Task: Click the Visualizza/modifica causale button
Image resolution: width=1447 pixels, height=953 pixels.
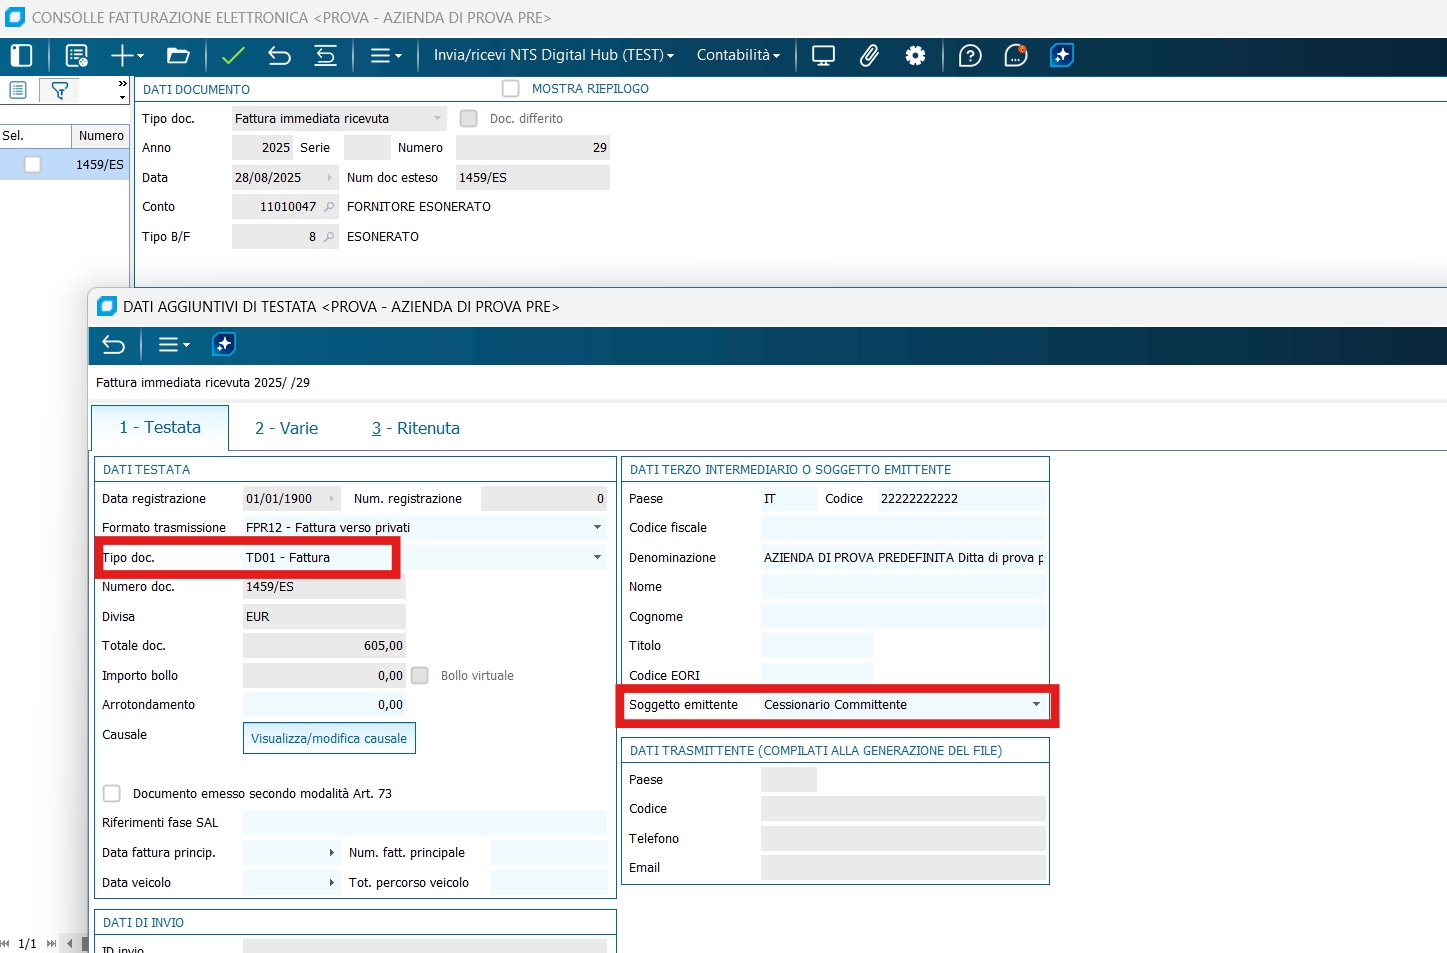Action: (x=329, y=739)
